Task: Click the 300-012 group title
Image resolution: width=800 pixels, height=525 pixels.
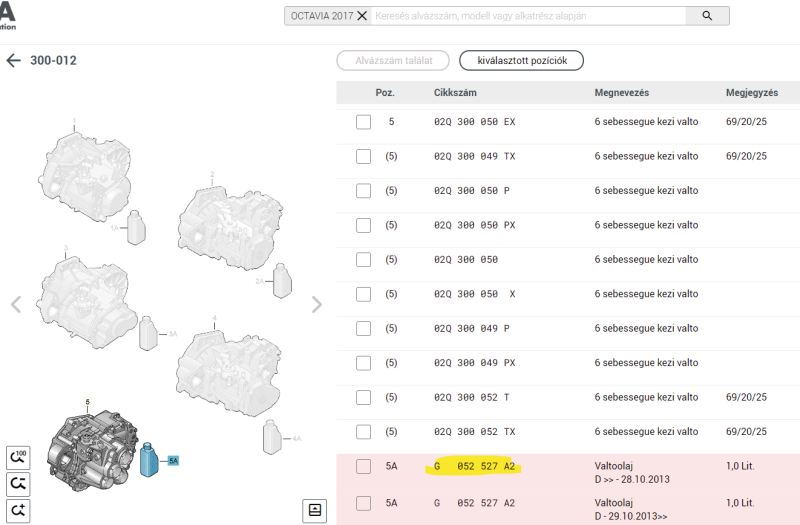Action: point(53,60)
